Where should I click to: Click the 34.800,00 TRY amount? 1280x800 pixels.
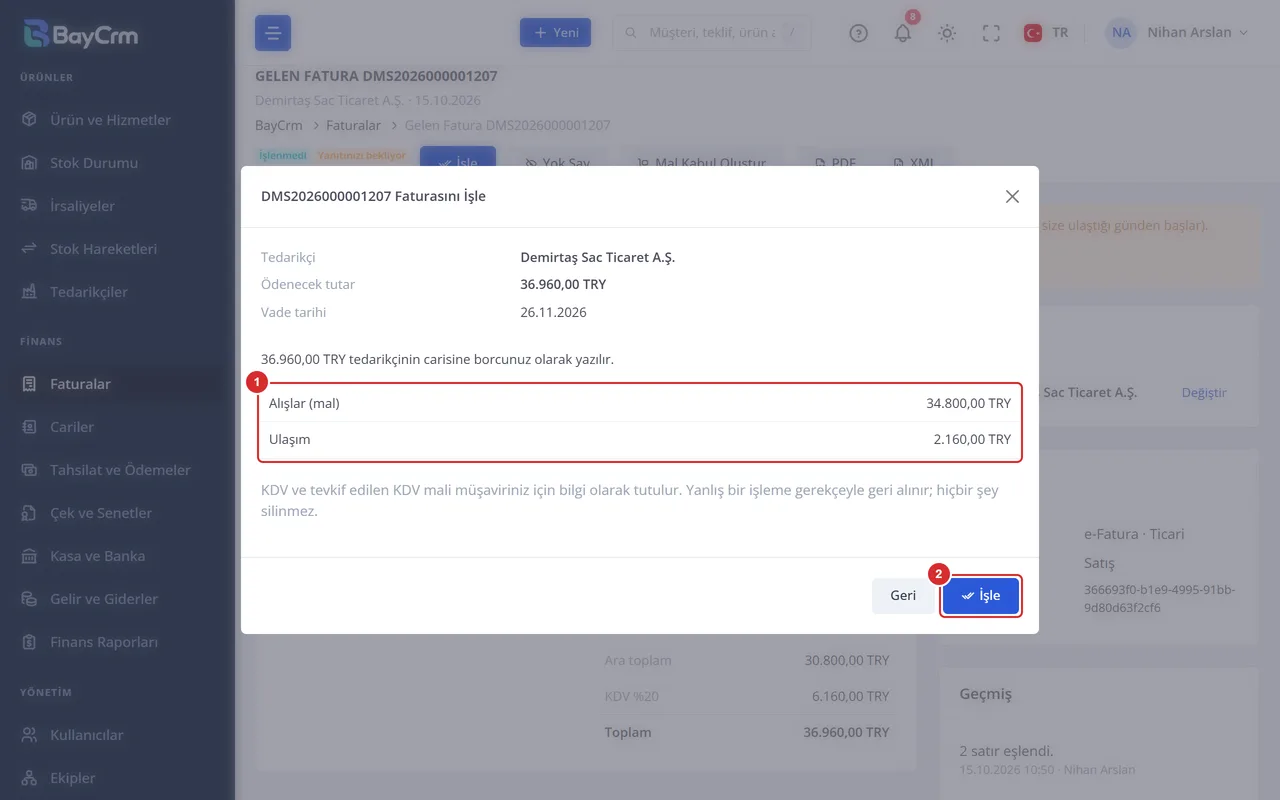[968, 403]
